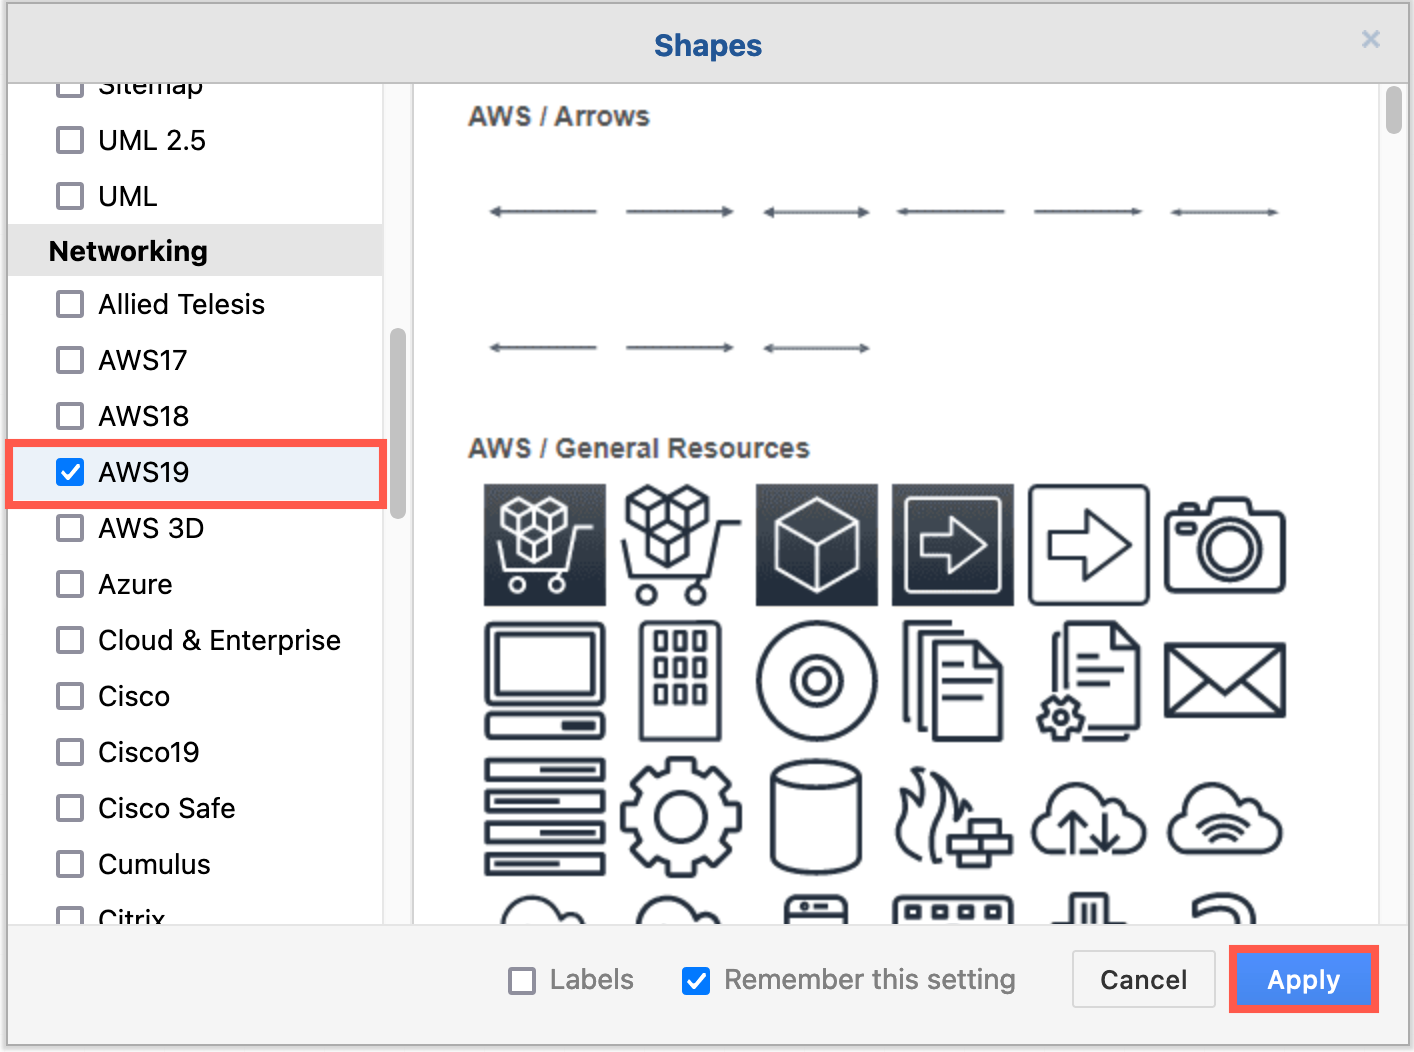Check the Labels checkbox
The height and width of the screenshot is (1052, 1414).
(521, 980)
